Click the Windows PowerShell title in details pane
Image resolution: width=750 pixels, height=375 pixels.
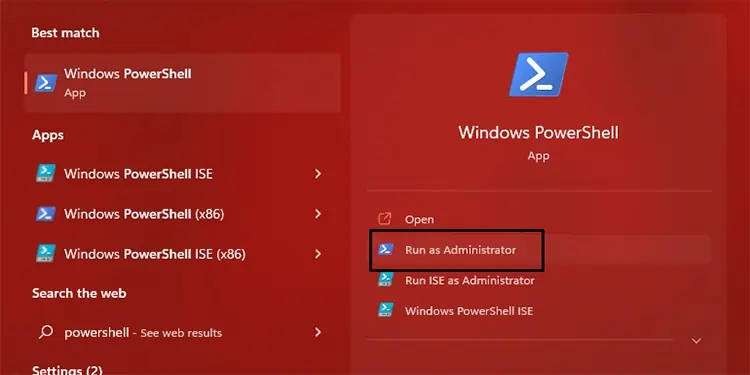click(x=538, y=132)
